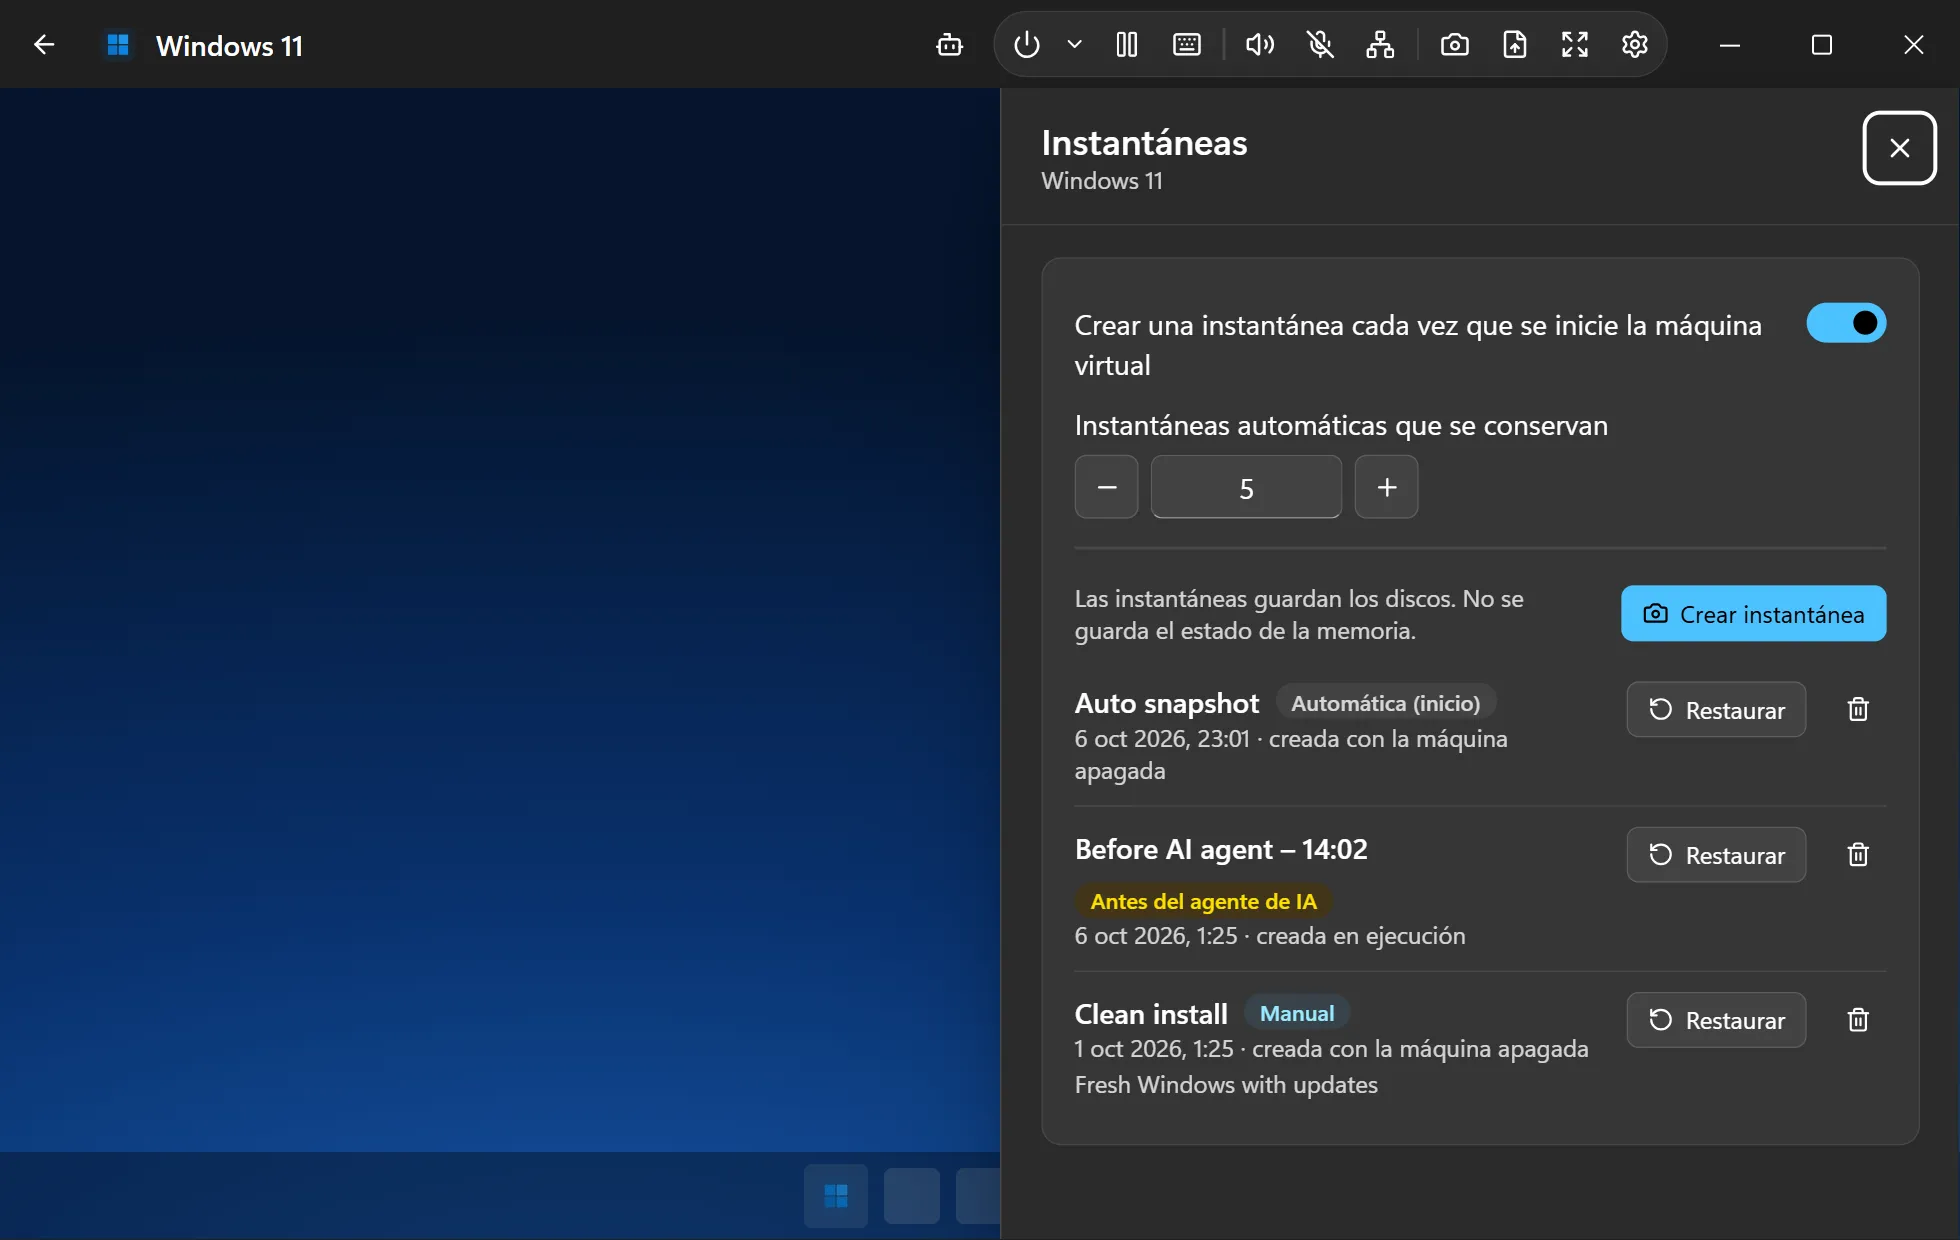Delete the Auto snapshot
Viewport: 1960px width, 1240px height.
(x=1858, y=710)
